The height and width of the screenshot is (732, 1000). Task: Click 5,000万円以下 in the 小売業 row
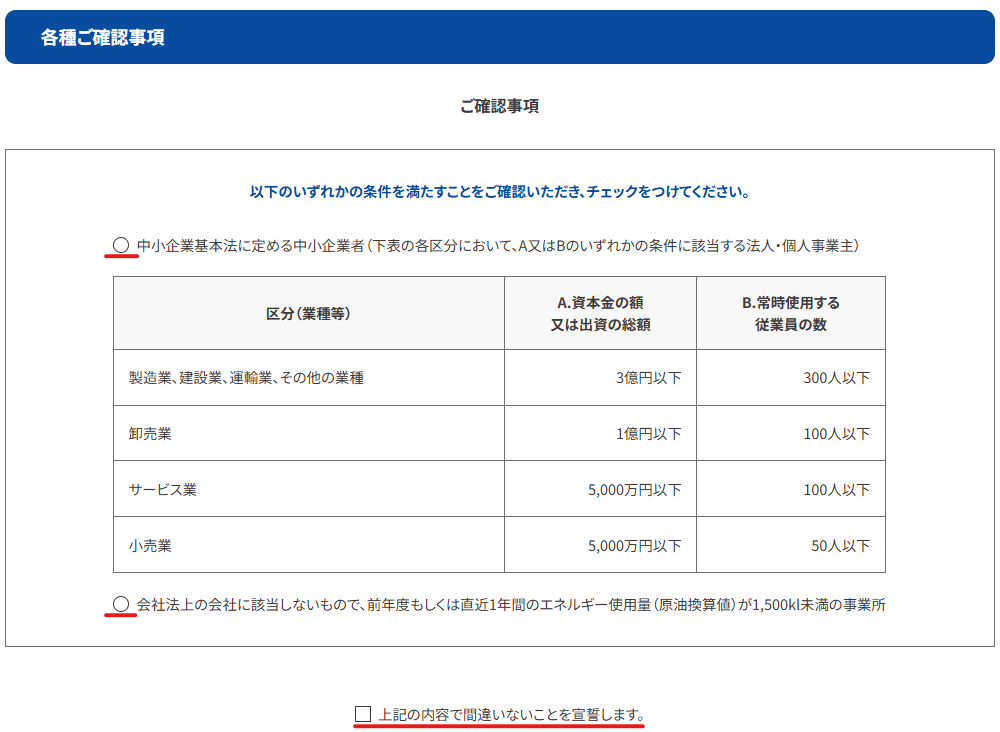tap(600, 545)
